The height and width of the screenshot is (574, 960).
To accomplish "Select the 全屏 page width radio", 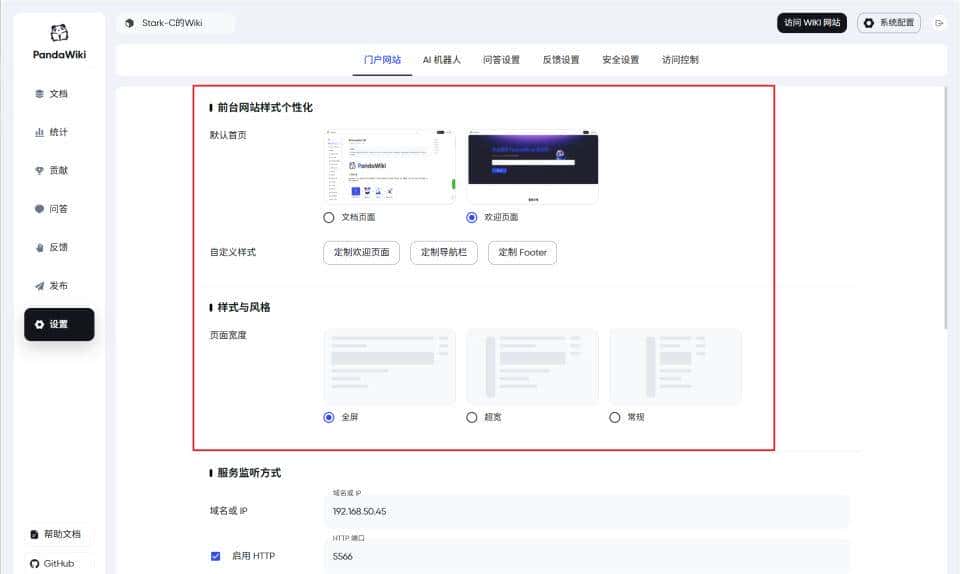I will click(x=329, y=417).
